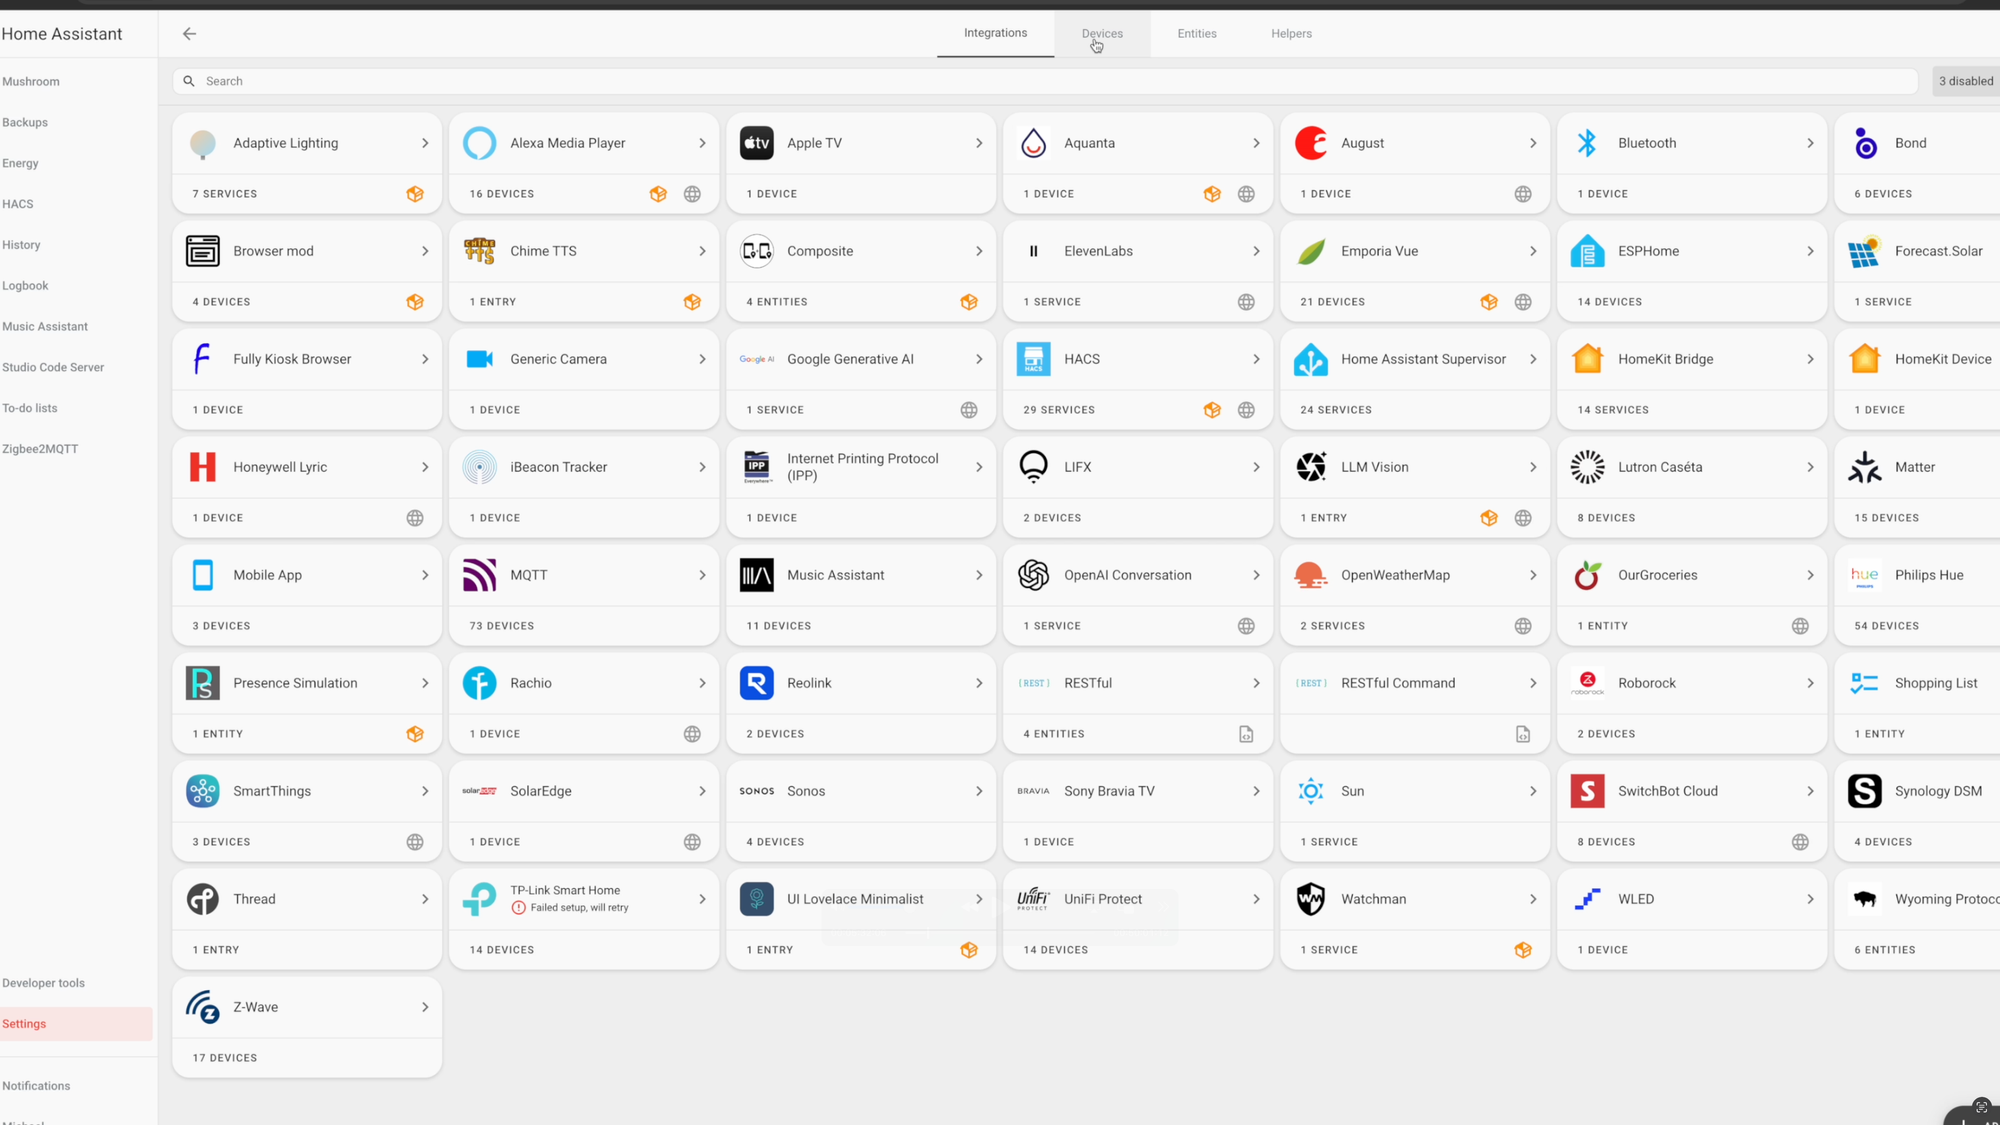This screenshot has width=2000, height=1125.
Task: Click the ESPHome logo icon
Action: pyautogui.click(x=1588, y=251)
